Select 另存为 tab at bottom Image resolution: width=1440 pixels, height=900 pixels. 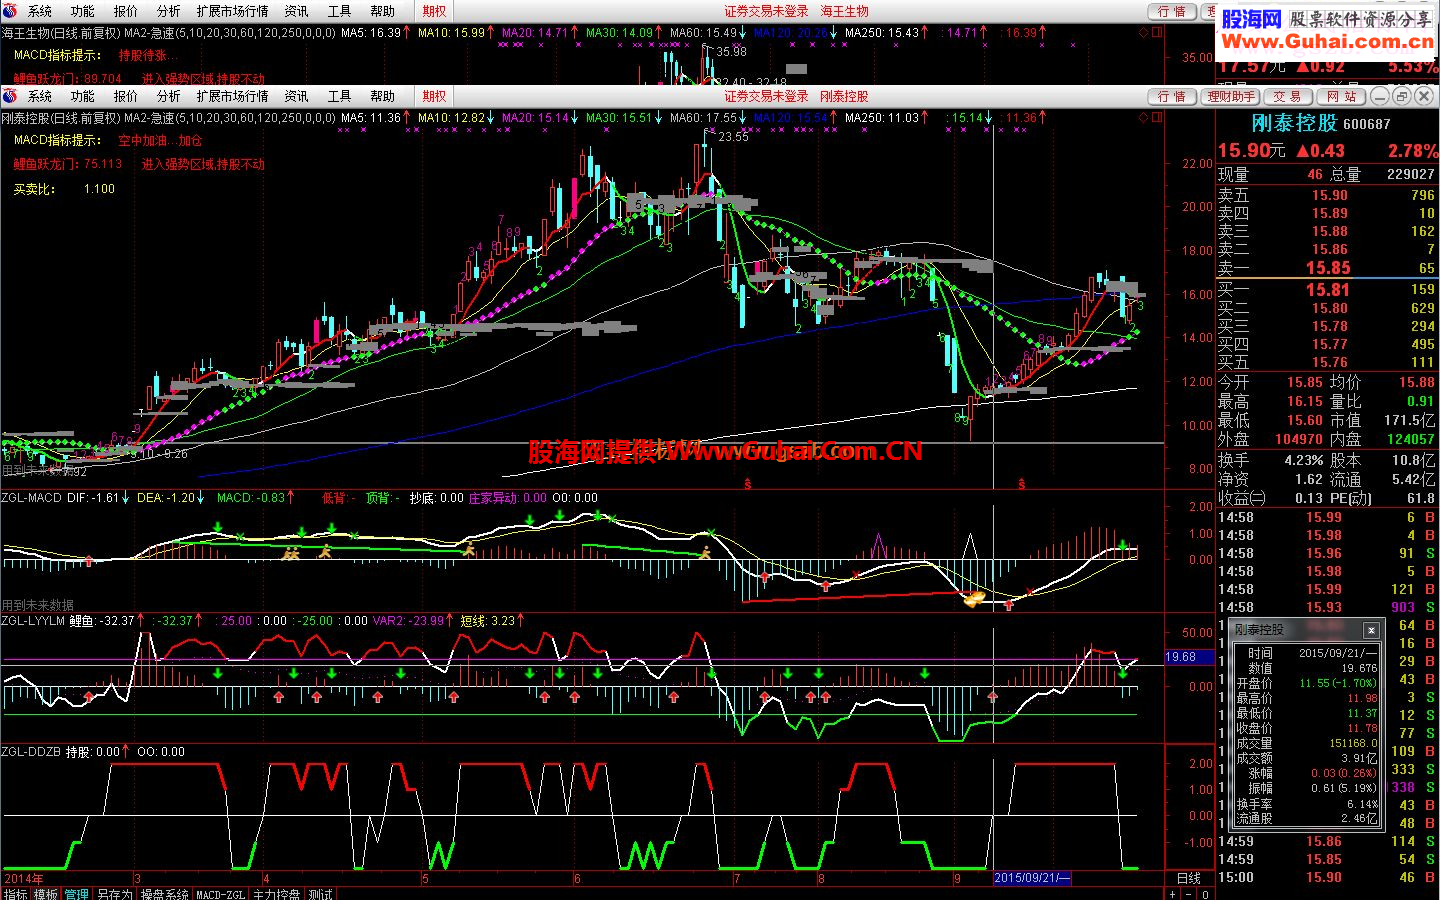click(114, 894)
